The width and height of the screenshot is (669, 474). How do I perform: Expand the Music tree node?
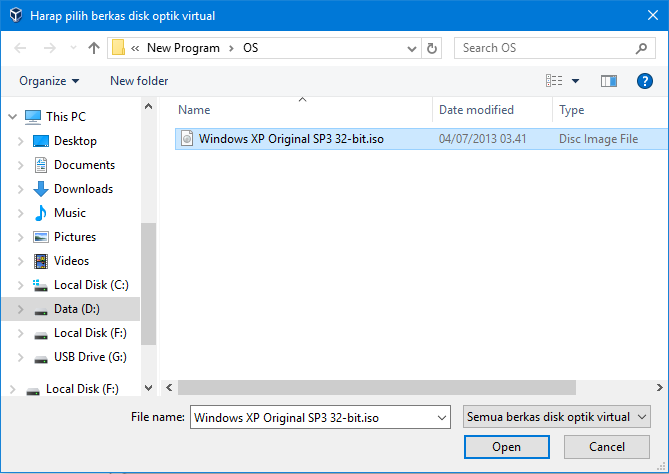coord(20,213)
